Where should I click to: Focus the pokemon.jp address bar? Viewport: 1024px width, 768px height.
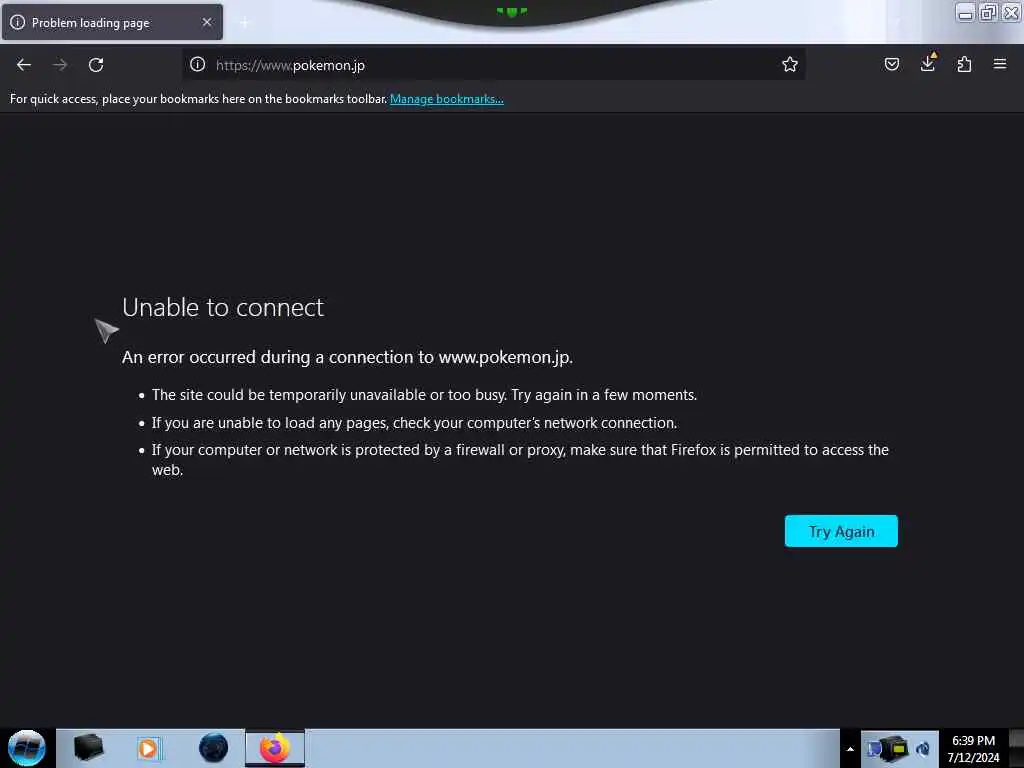pos(493,64)
